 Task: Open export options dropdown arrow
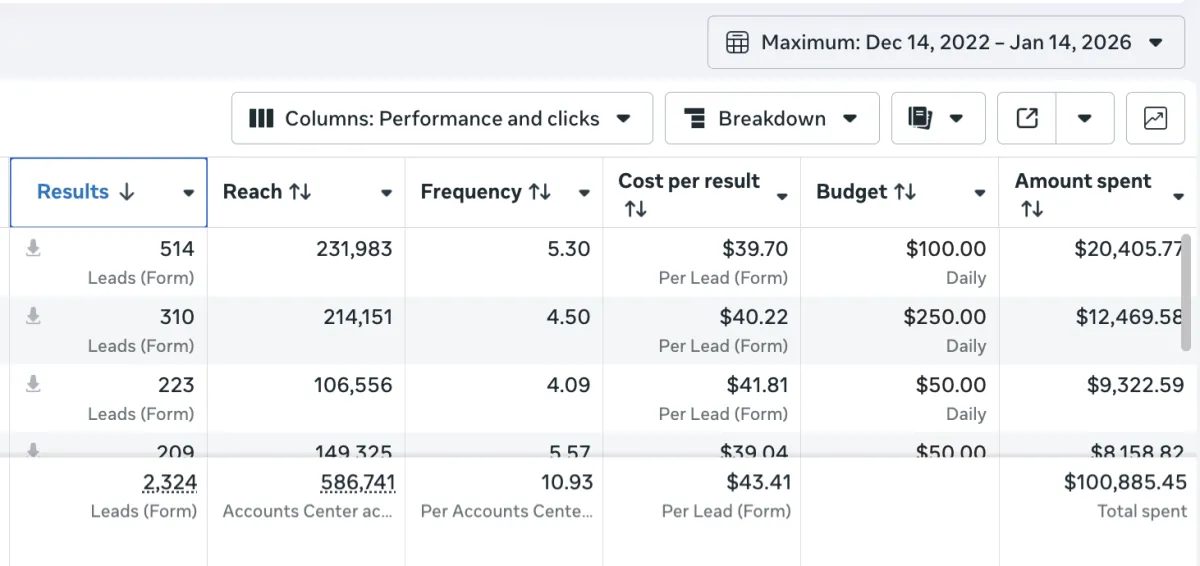click(x=1084, y=118)
